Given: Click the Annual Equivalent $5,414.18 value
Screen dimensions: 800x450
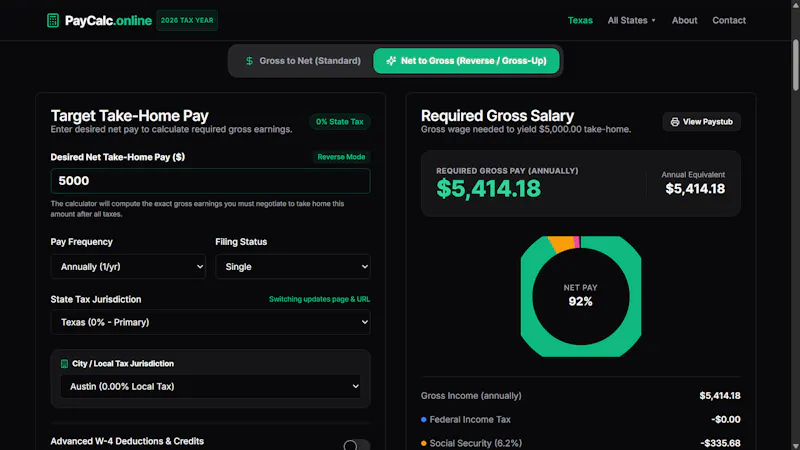Looking at the screenshot, I should click(x=695, y=189).
